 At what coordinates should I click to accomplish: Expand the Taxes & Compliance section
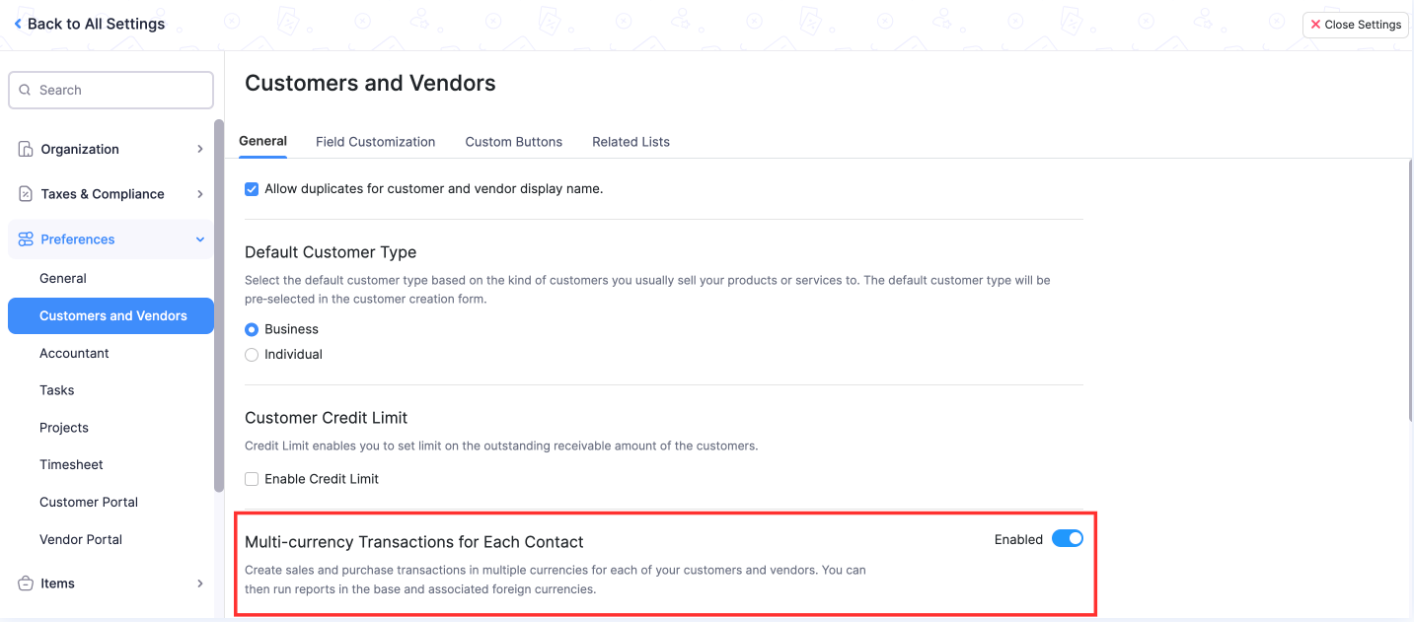point(200,194)
